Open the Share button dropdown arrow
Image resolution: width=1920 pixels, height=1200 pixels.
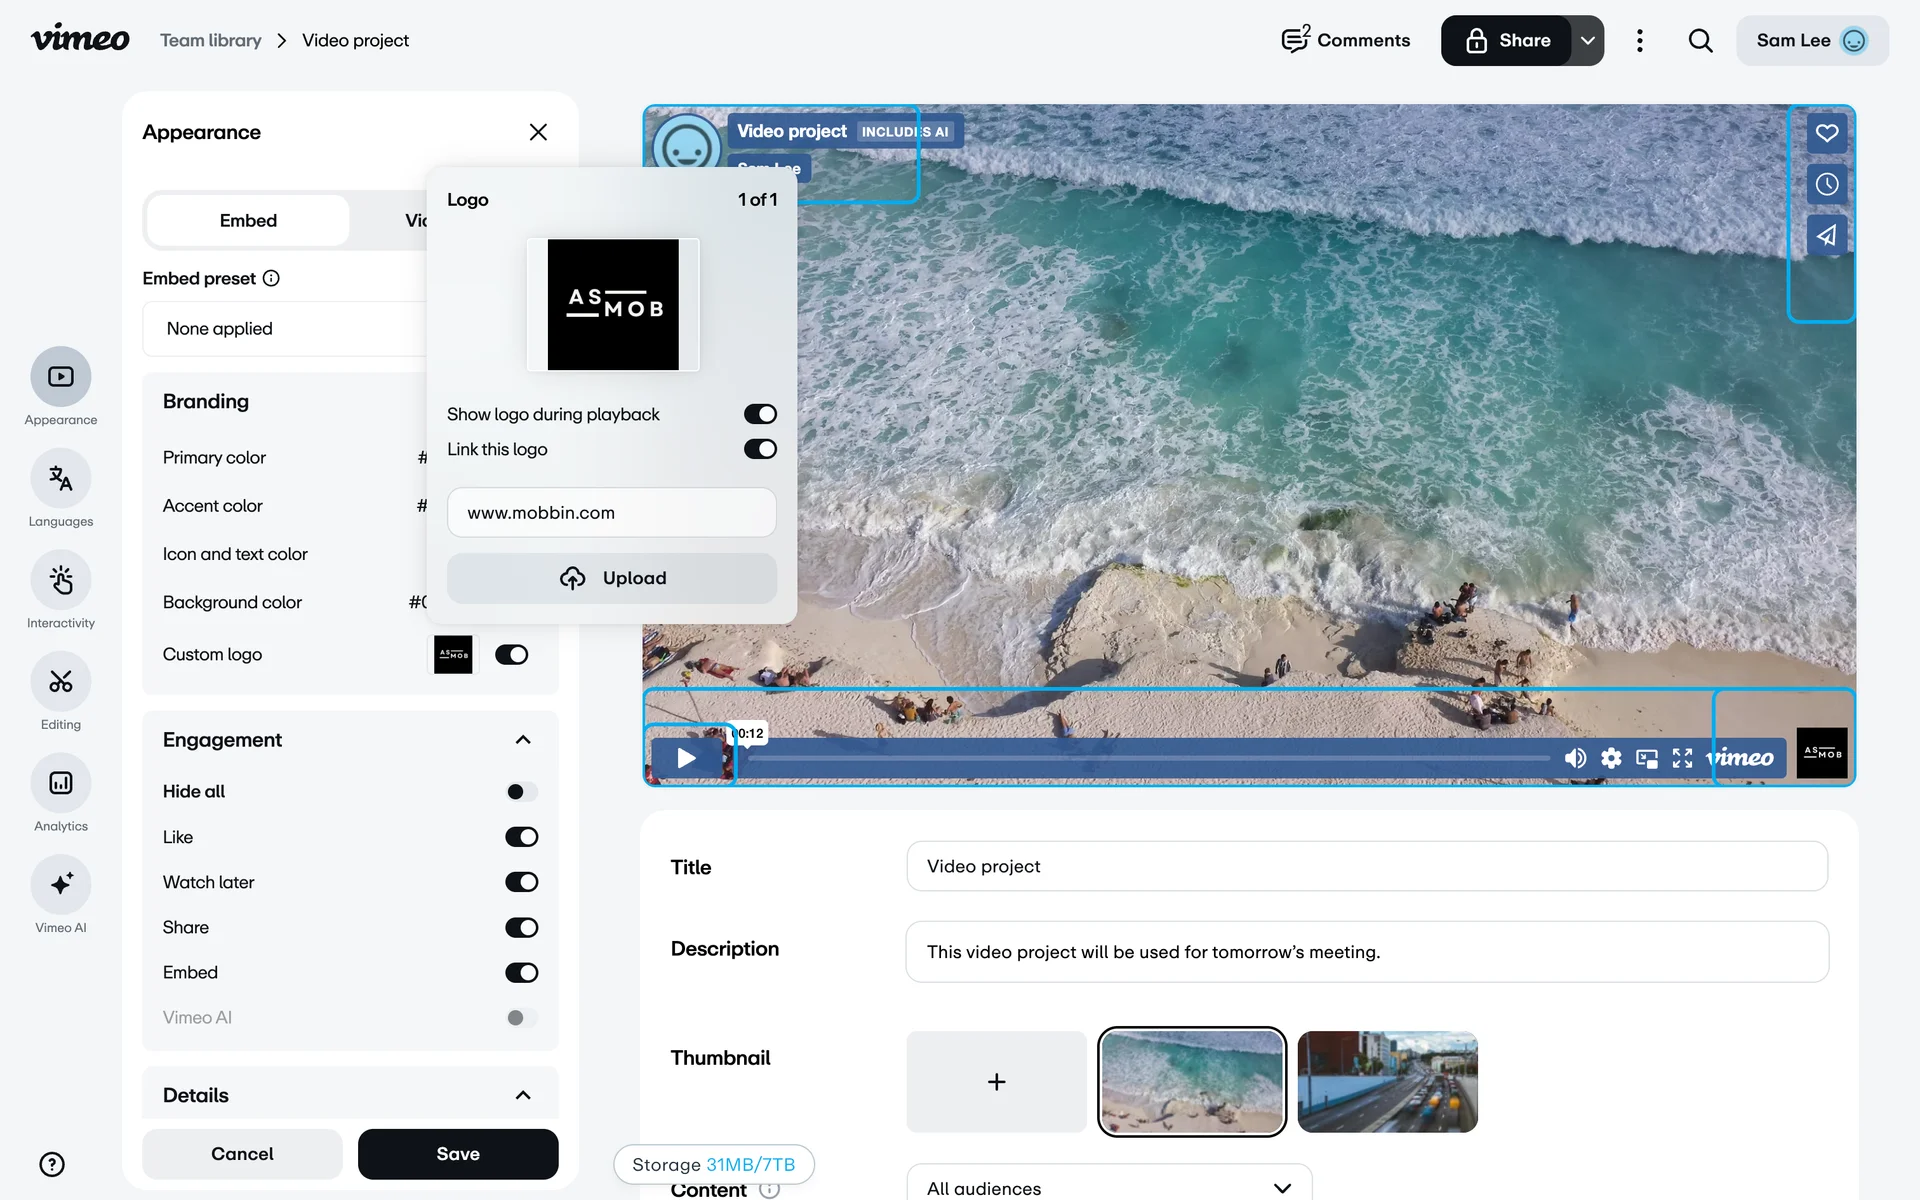pos(1587,41)
